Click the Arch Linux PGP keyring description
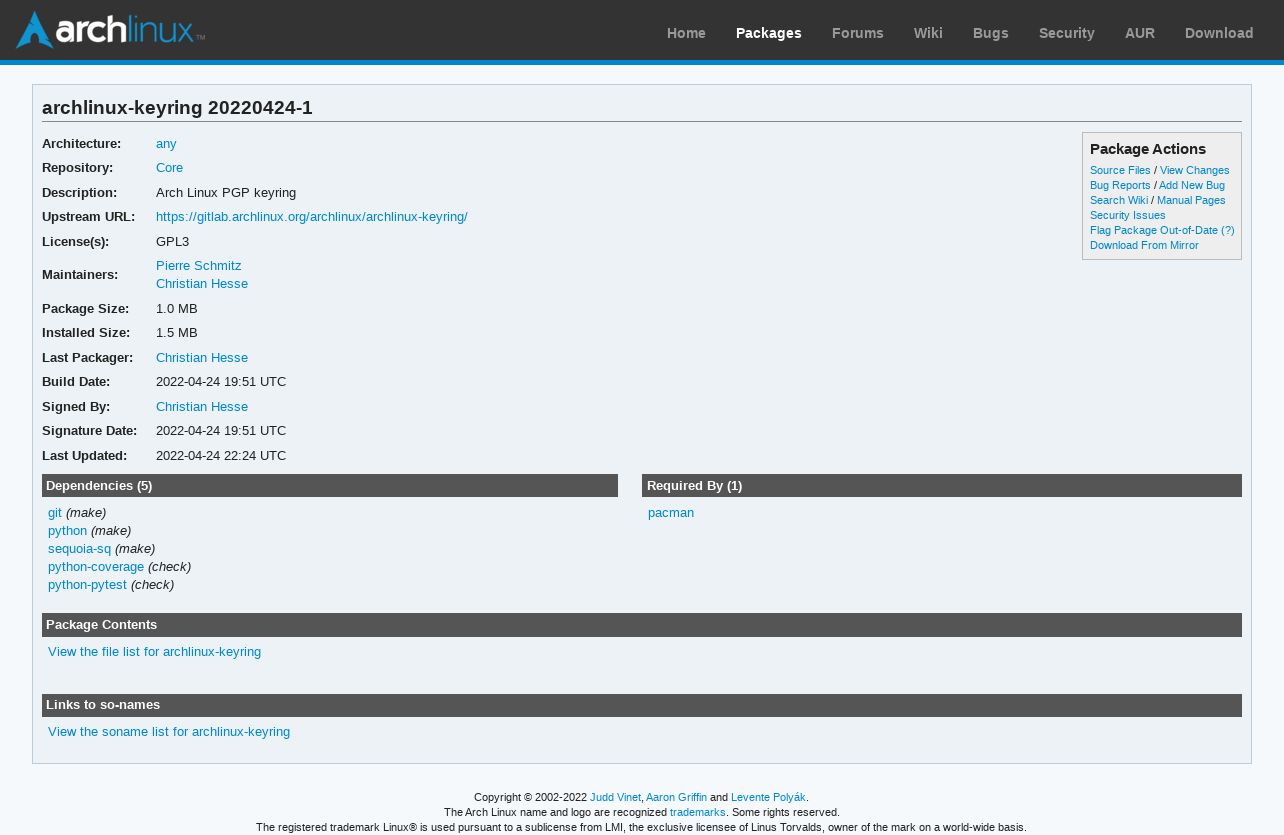Image resolution: width=1284 pixels, height=835 pixels. 226,193
